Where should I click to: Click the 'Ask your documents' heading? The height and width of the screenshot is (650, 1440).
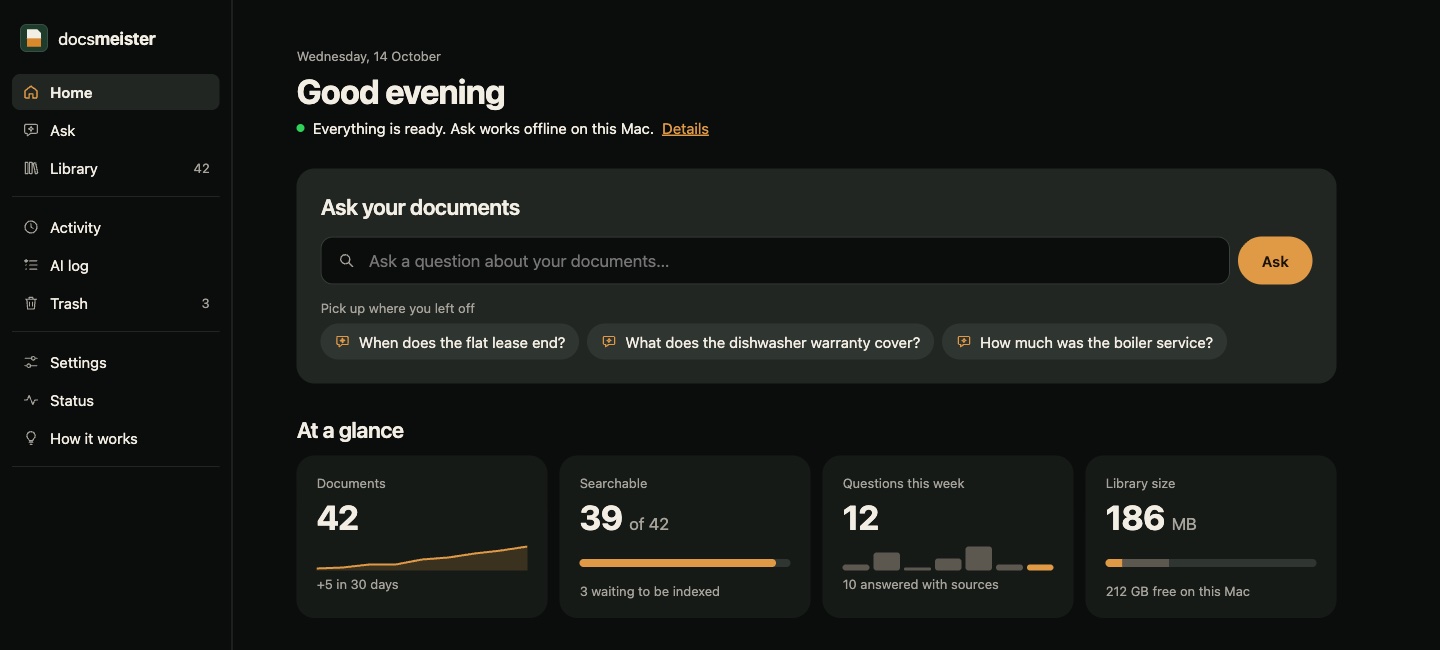pyautogui.click(x=420, y=207)
